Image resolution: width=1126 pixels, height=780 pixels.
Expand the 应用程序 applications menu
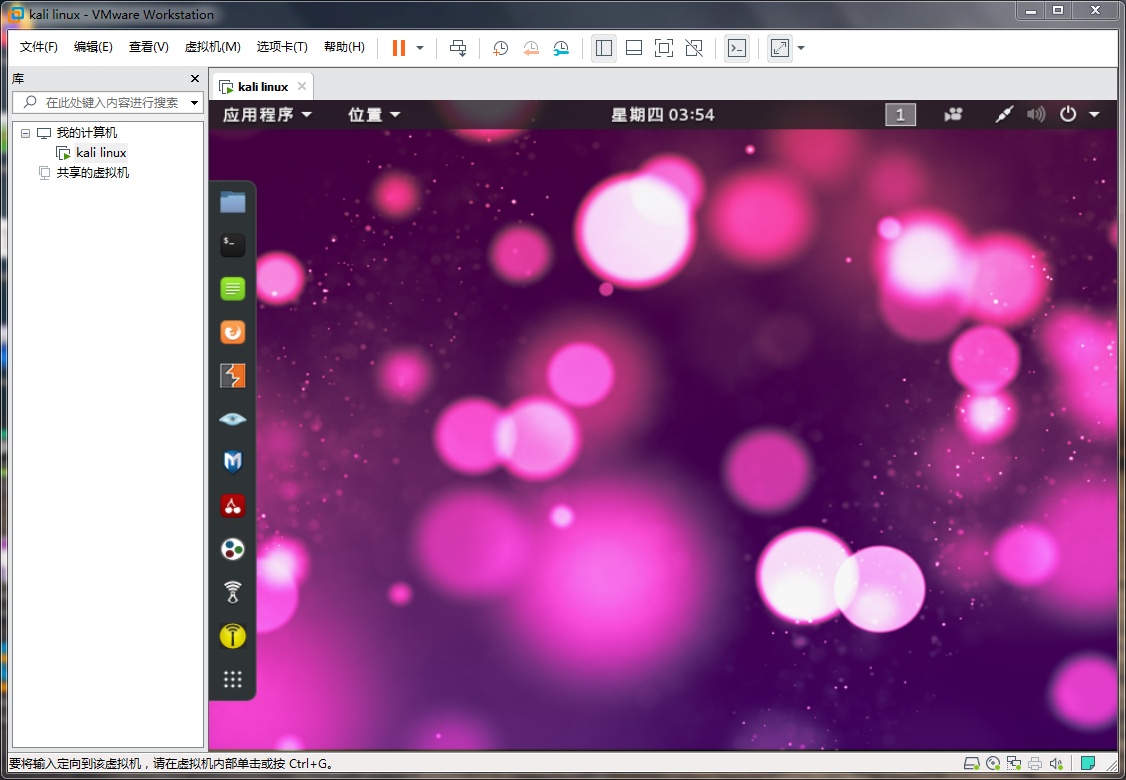pyautogui.click(x=267, y=115)
